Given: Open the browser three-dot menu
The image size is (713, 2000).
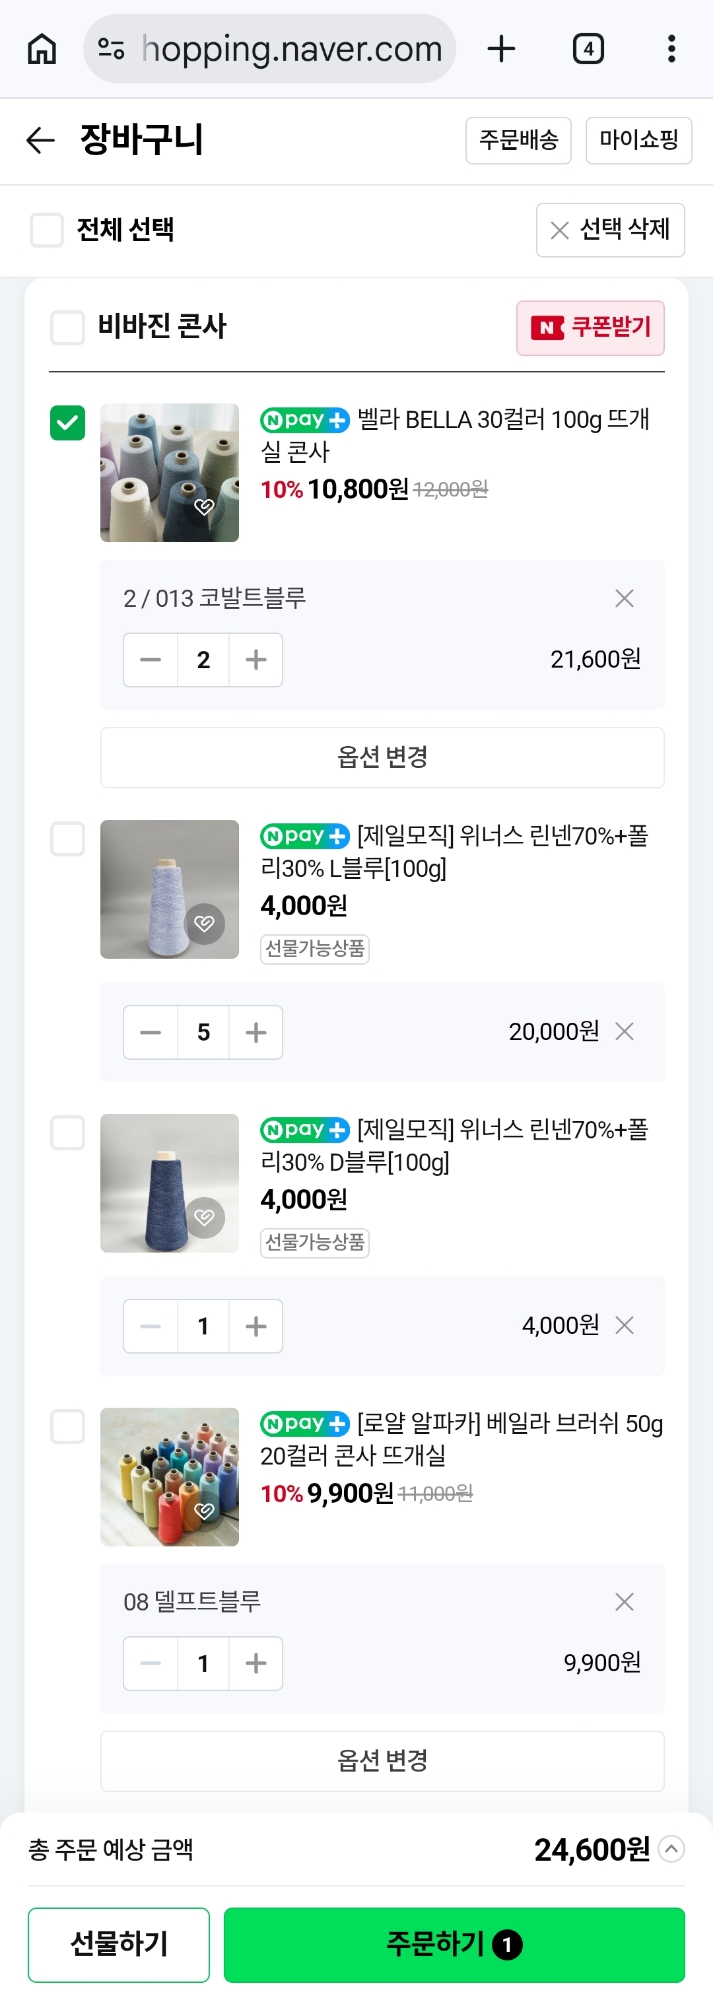Looking at the screenshot, I should click(671, 48).
